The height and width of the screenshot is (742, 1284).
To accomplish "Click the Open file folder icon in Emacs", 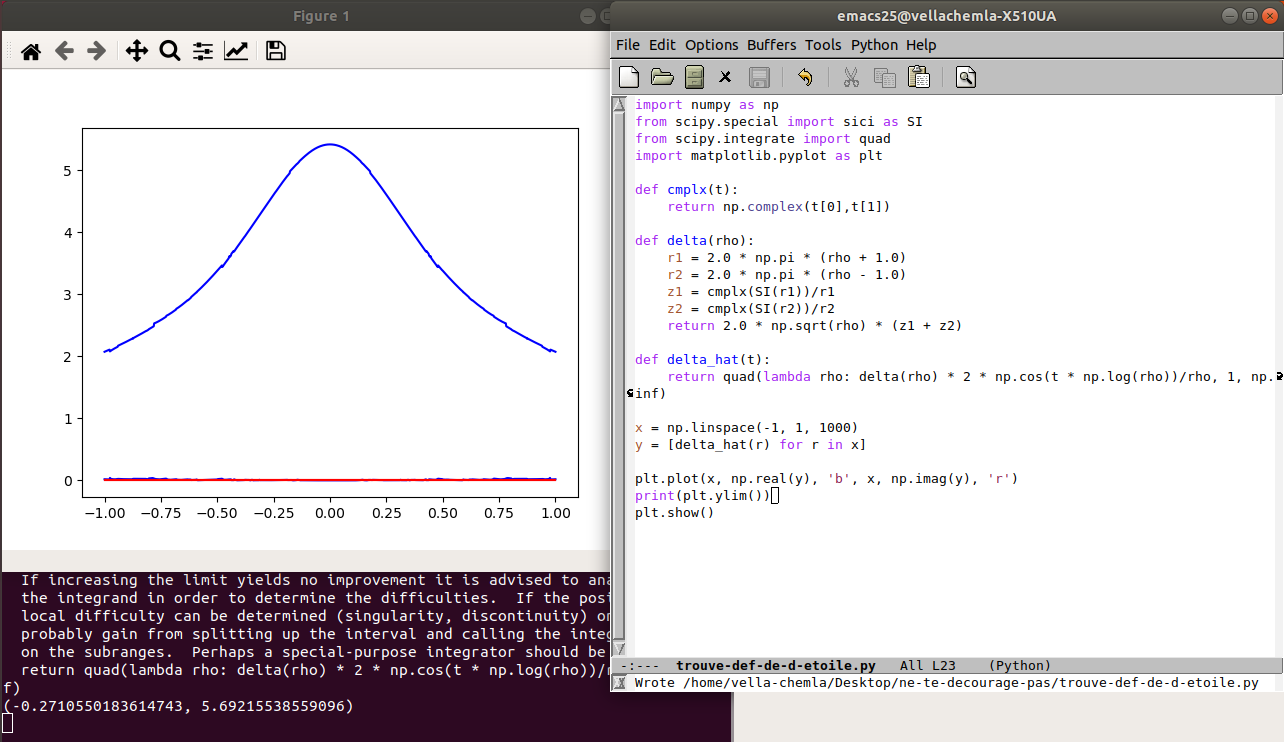I will pos(662,77).
